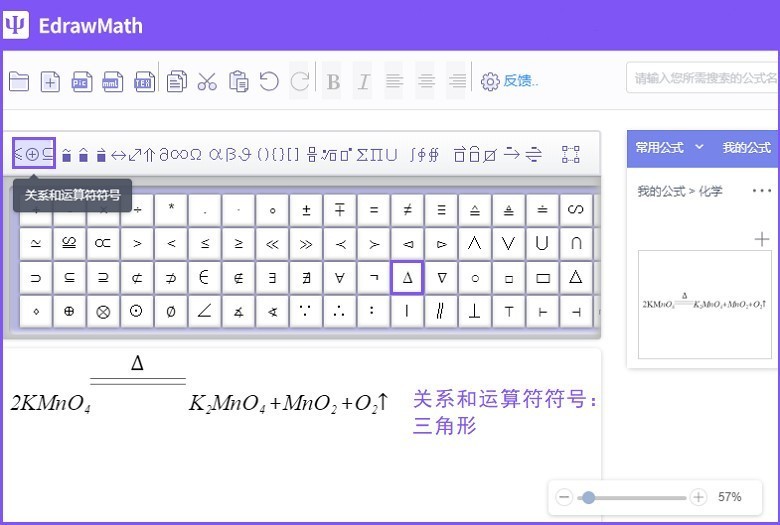Export formula as Pic image

pos(82,81)
